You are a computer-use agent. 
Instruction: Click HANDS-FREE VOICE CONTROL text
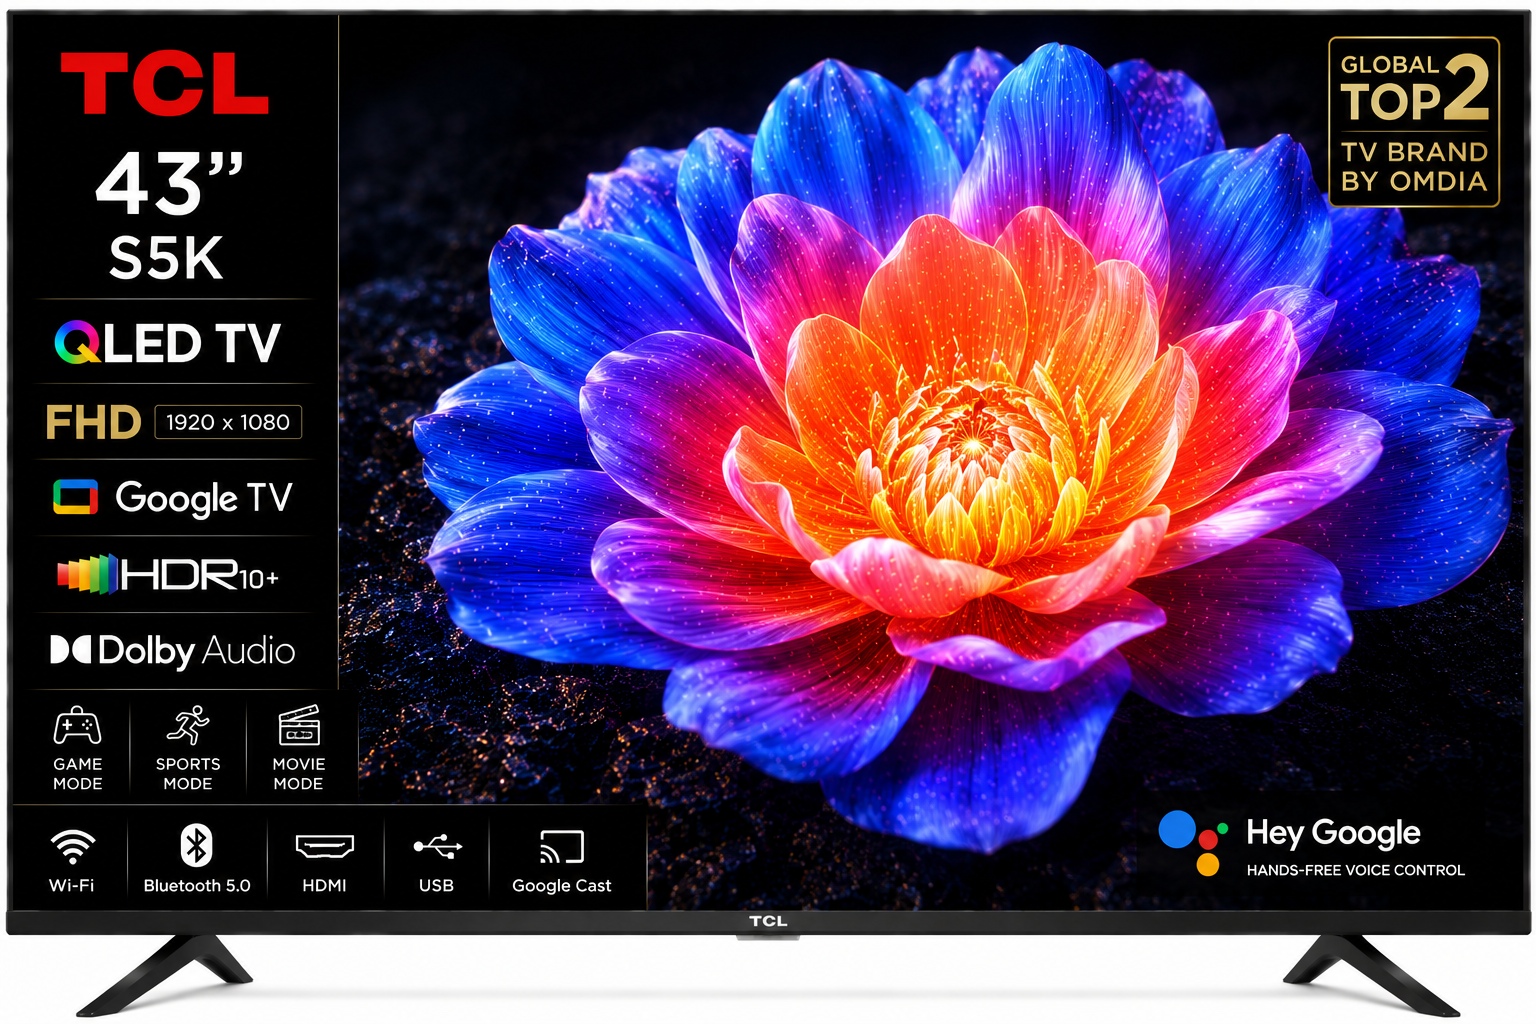point(1355,870)
